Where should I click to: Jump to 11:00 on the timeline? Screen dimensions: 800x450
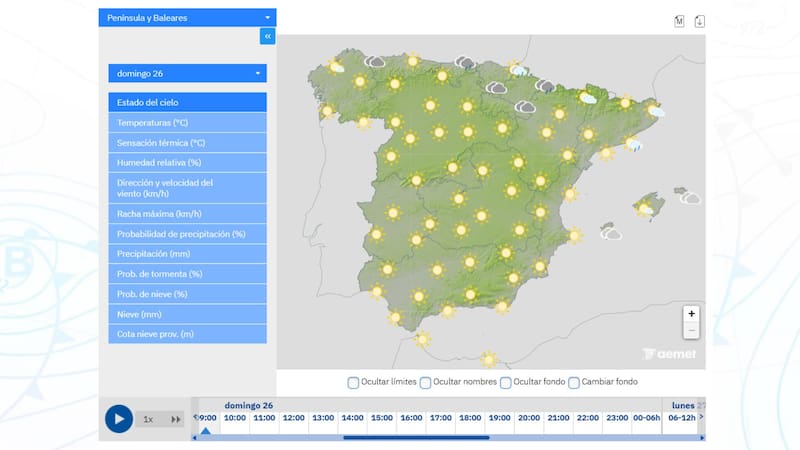[x=264, y=418]
